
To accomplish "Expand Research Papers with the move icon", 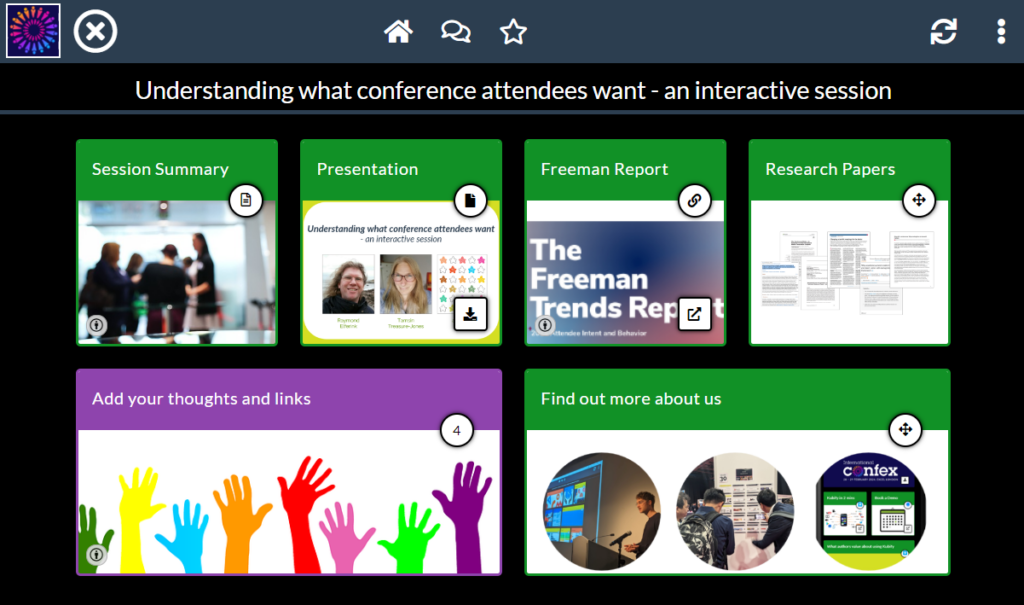I will 919,200.
